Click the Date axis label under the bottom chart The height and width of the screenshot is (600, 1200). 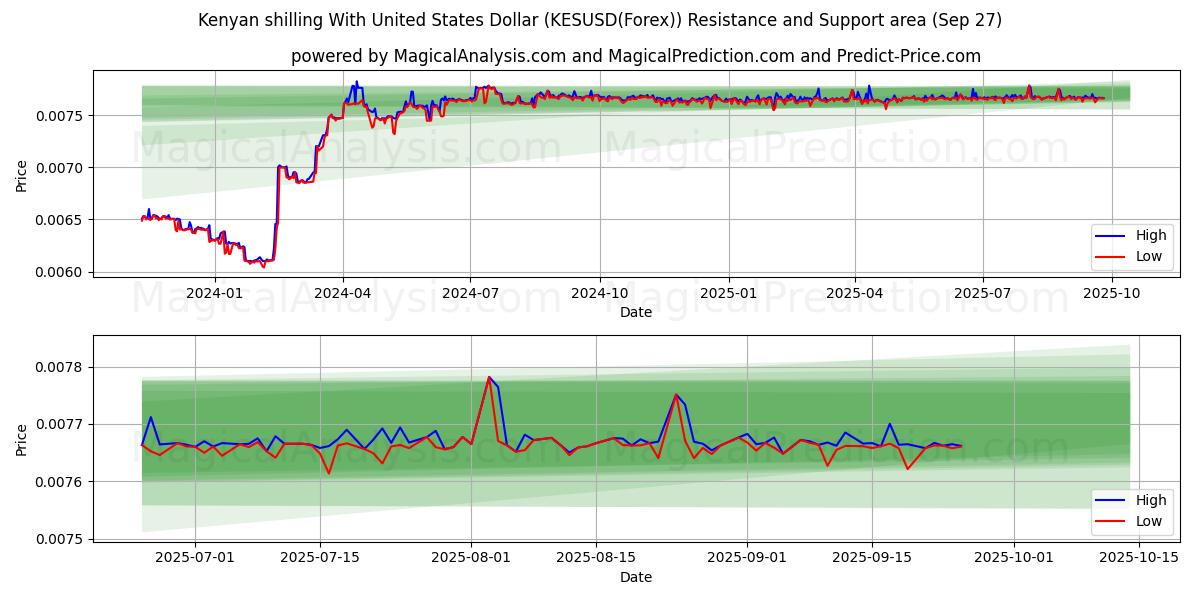point(635,577)
